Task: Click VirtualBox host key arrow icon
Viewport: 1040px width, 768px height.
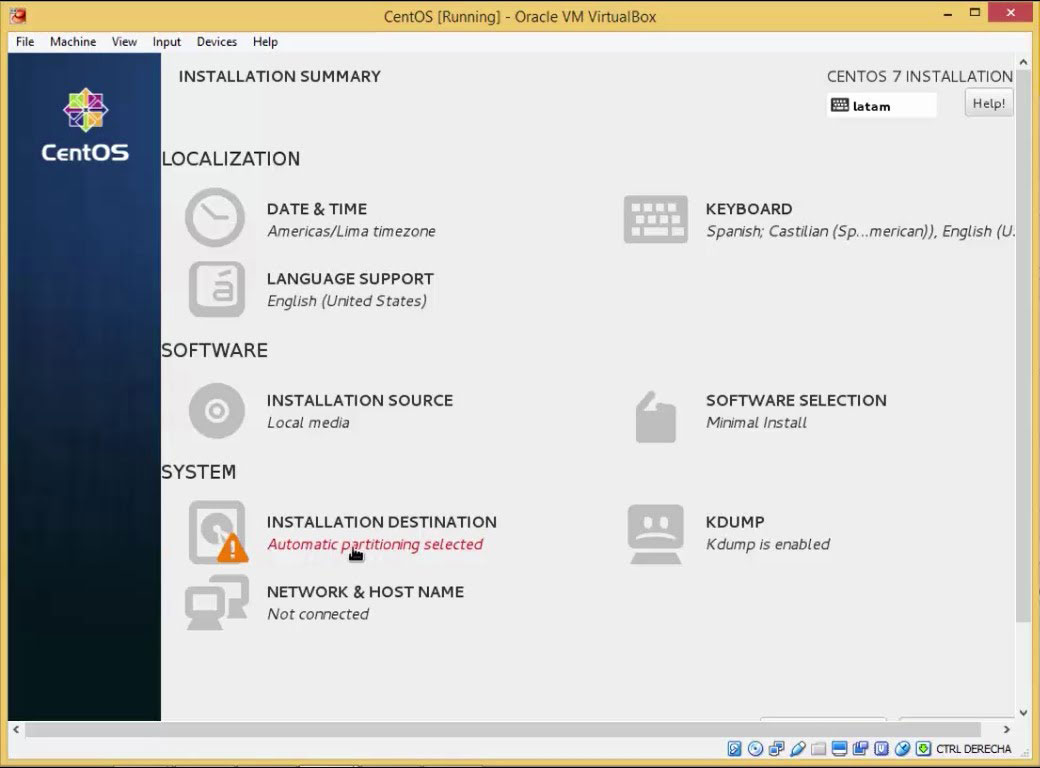Action: (x=923, y=749)
